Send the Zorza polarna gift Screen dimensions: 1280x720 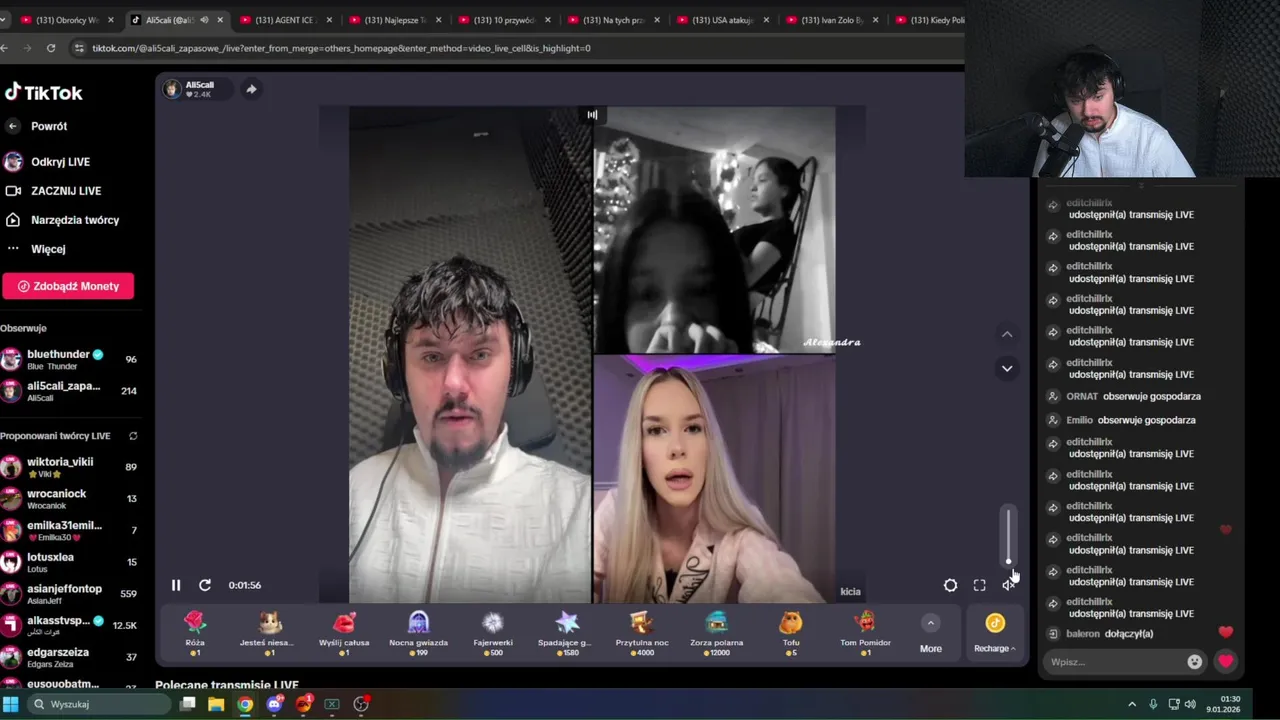(x=716, y=633)
